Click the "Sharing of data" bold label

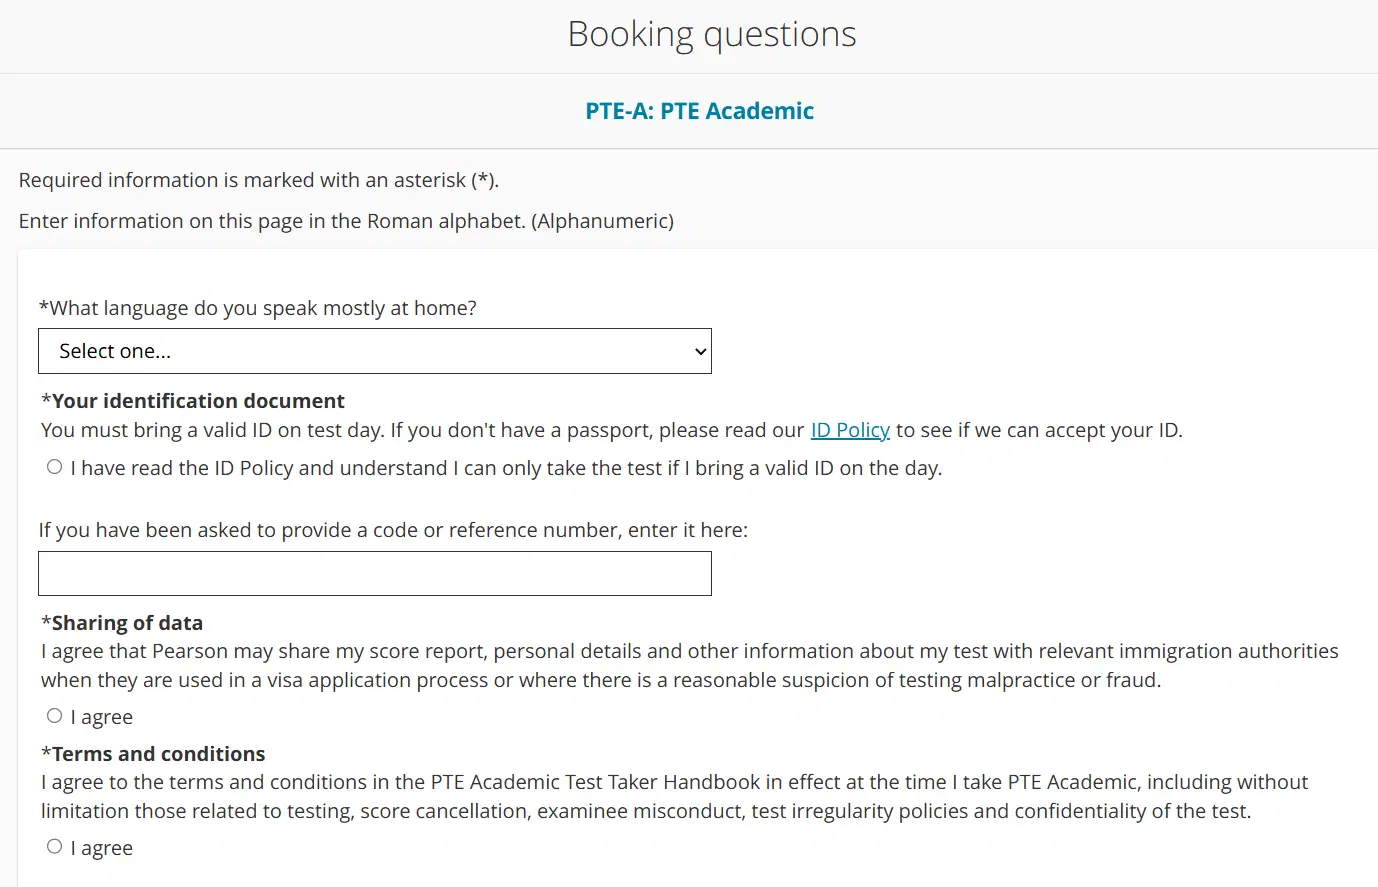coord(121,622)
